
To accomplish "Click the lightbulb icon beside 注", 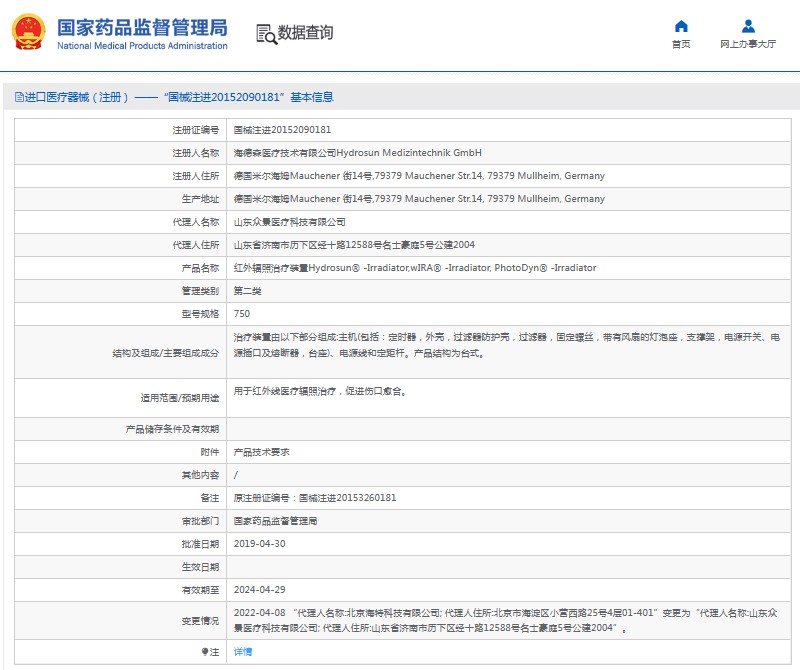I will point(205,652).
